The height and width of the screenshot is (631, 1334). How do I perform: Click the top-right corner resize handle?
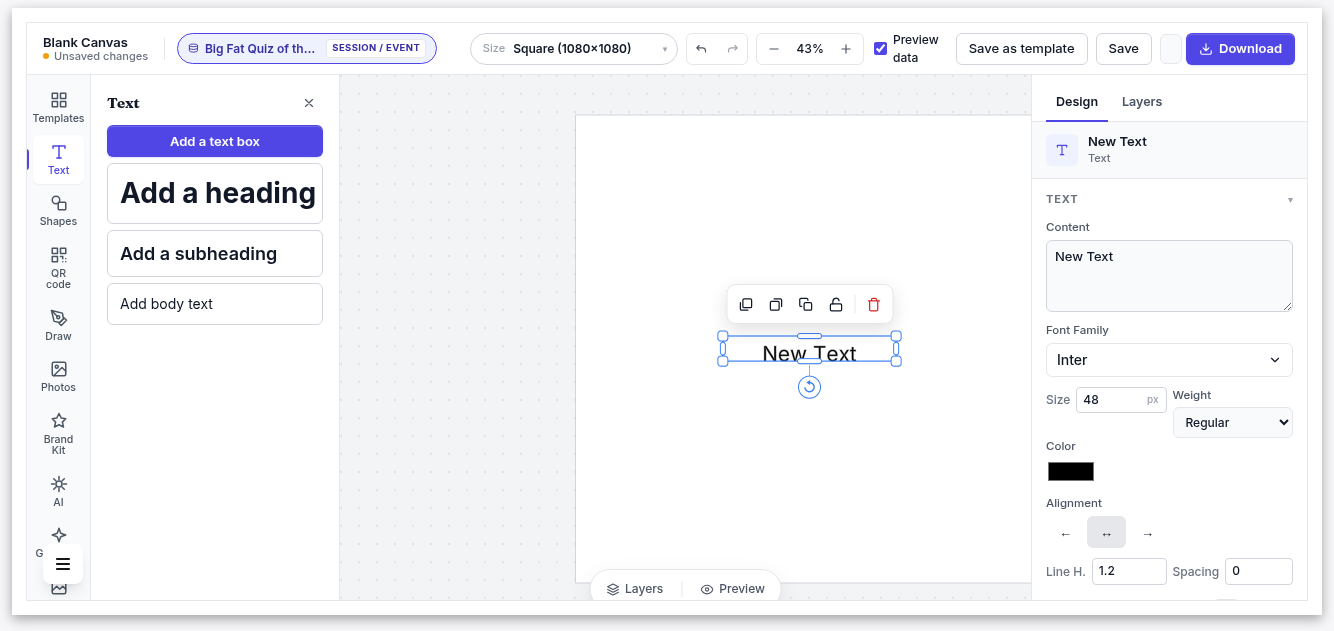point(896,336)
